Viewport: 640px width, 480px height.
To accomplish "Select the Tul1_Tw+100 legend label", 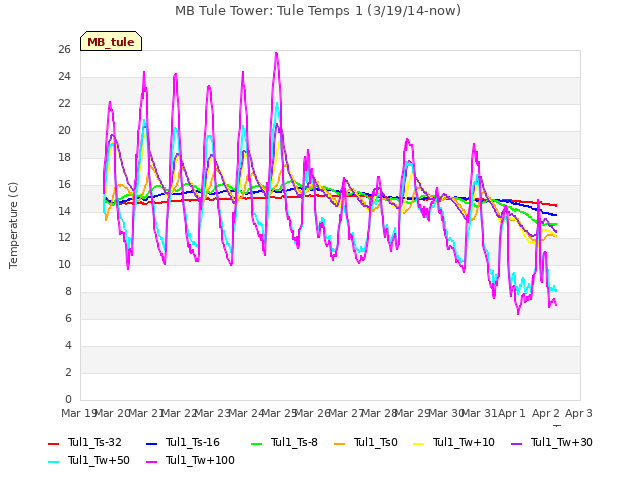I will tap(200, 460).
